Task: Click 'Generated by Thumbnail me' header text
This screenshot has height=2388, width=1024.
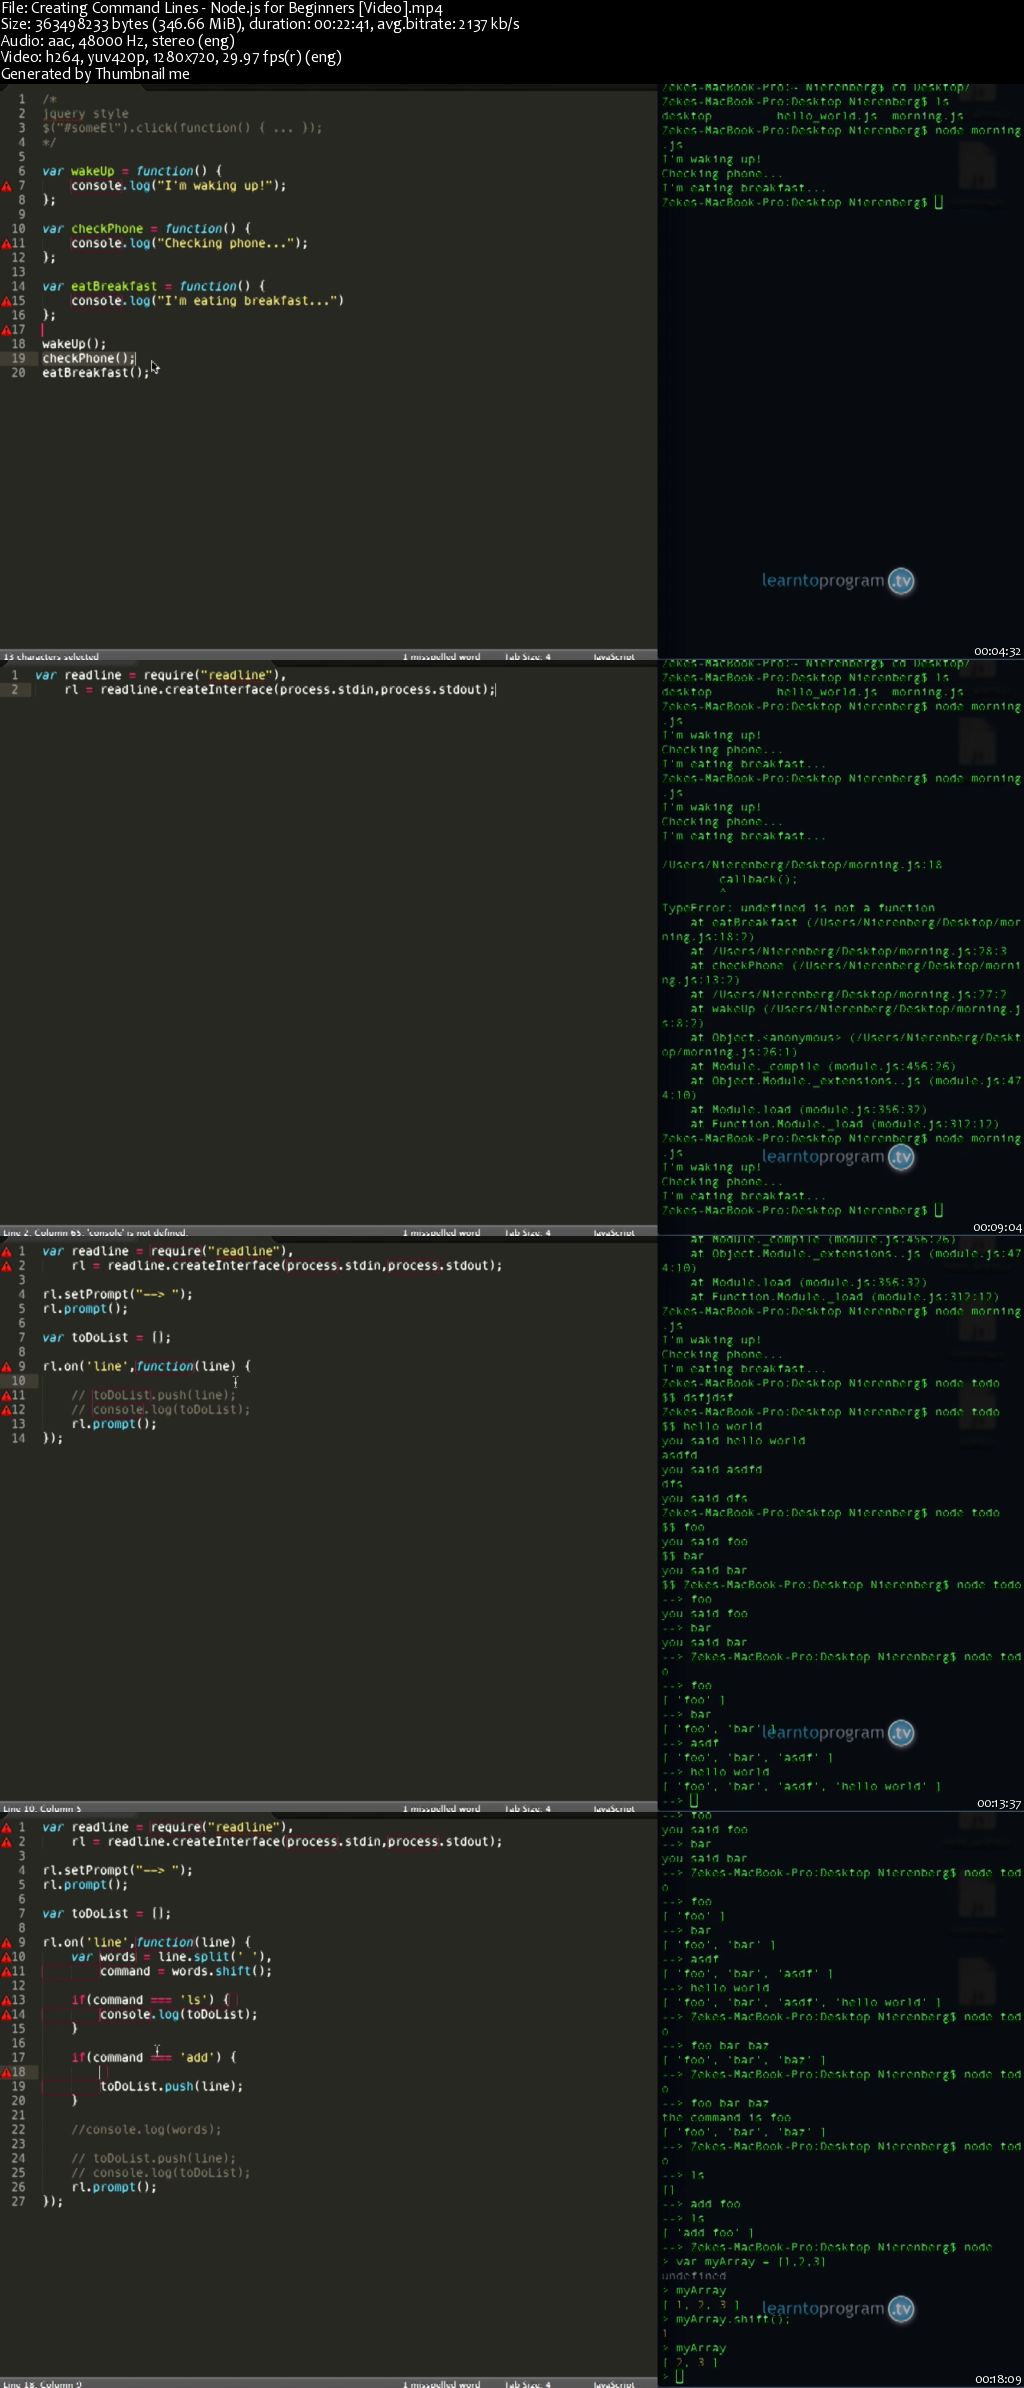Action: 95,74
